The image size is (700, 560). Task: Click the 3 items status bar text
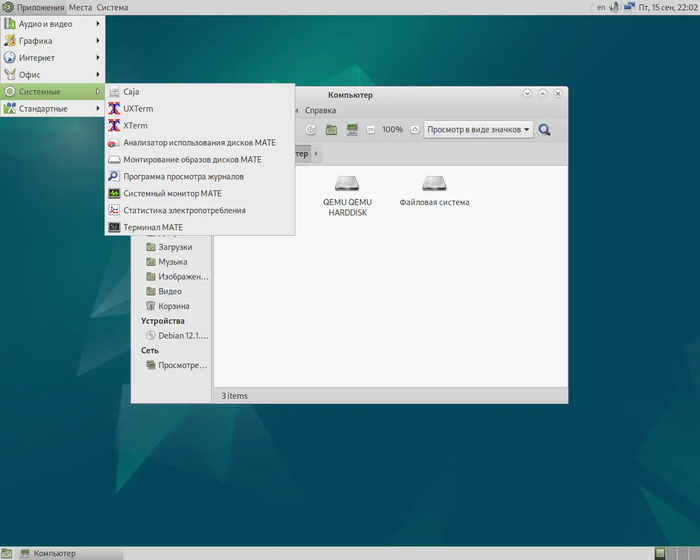tap(234, 396)
